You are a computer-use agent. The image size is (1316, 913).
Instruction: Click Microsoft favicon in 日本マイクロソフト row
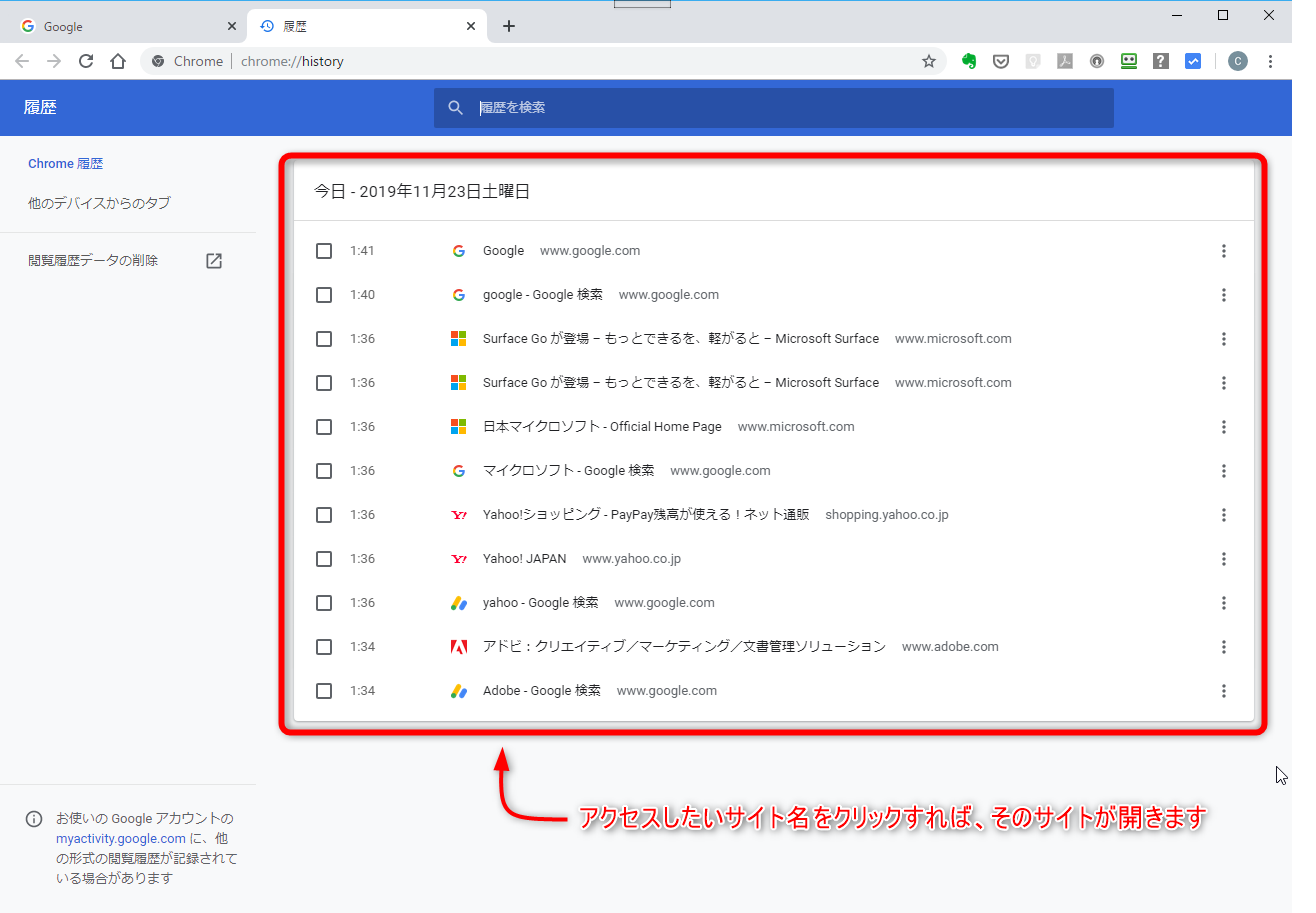pyautogui.click(x=459, y=427)
